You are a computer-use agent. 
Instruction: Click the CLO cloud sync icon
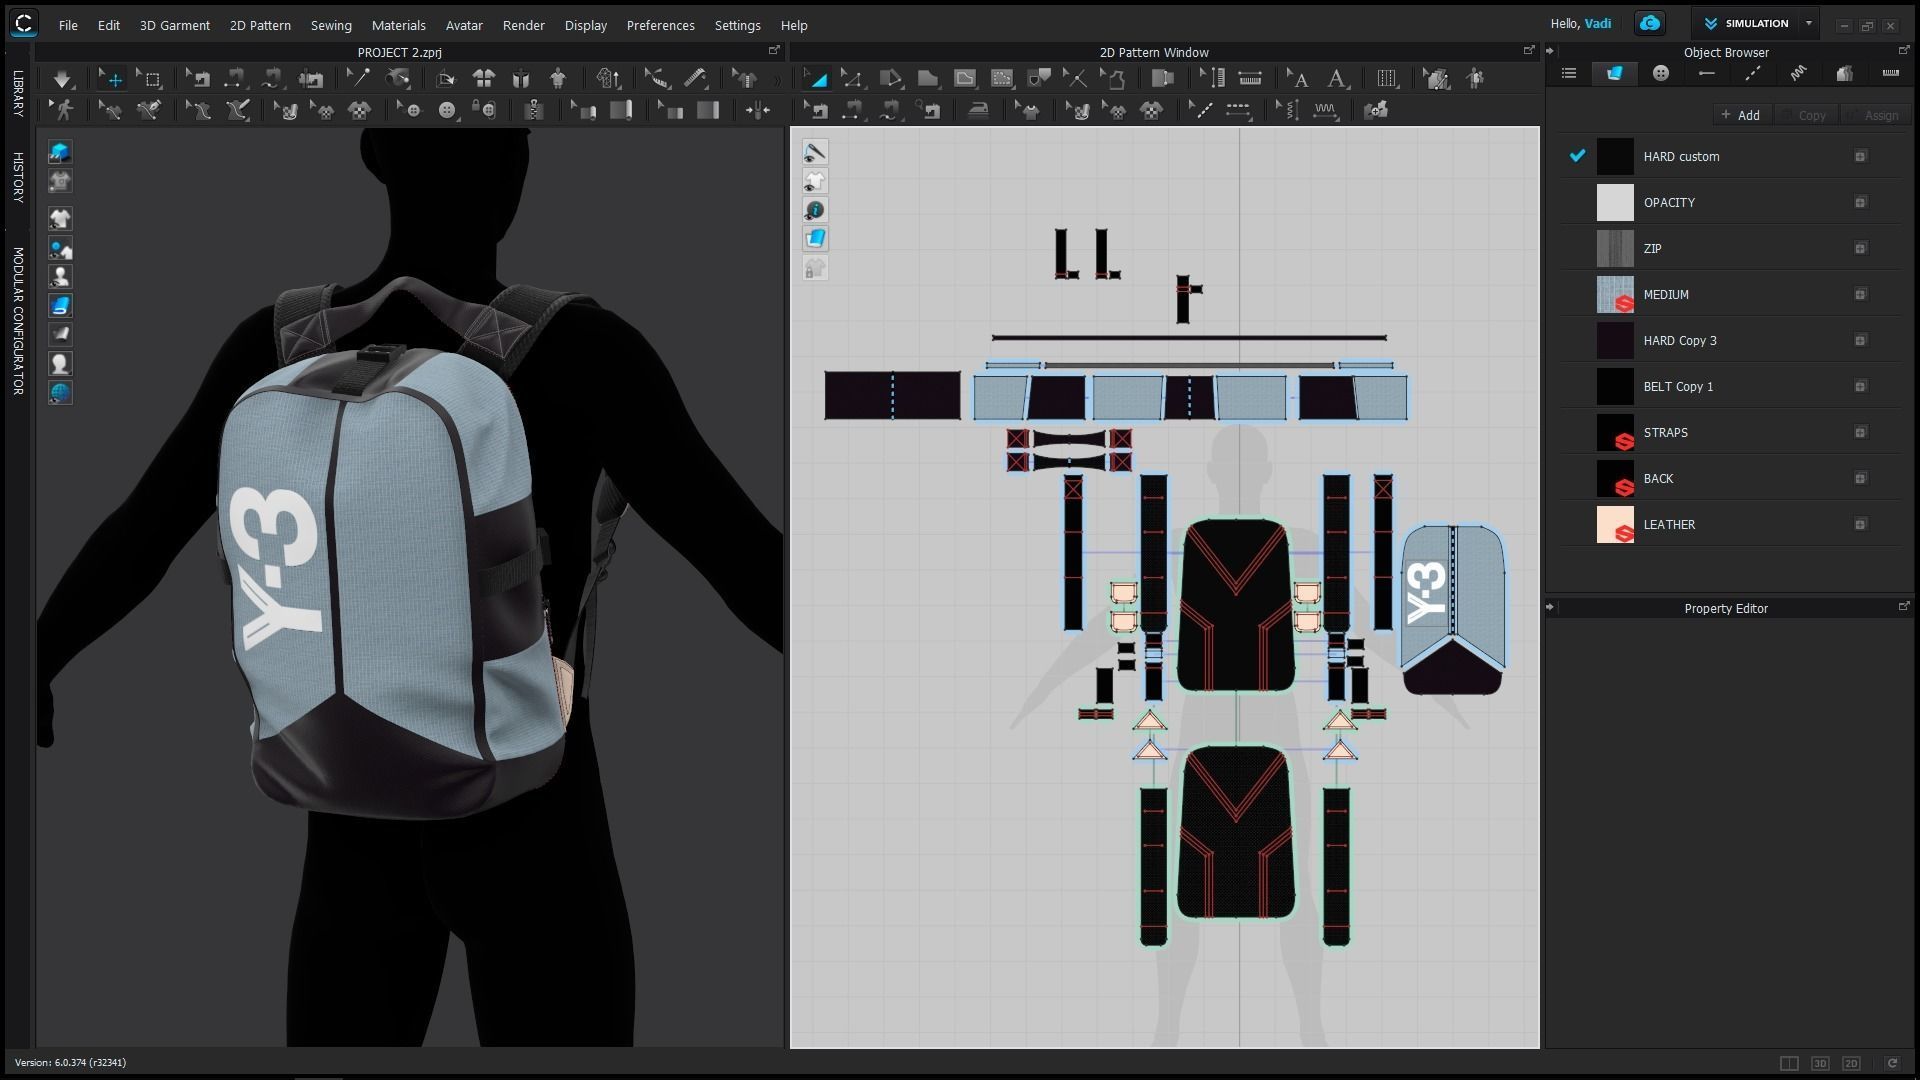1650,23
